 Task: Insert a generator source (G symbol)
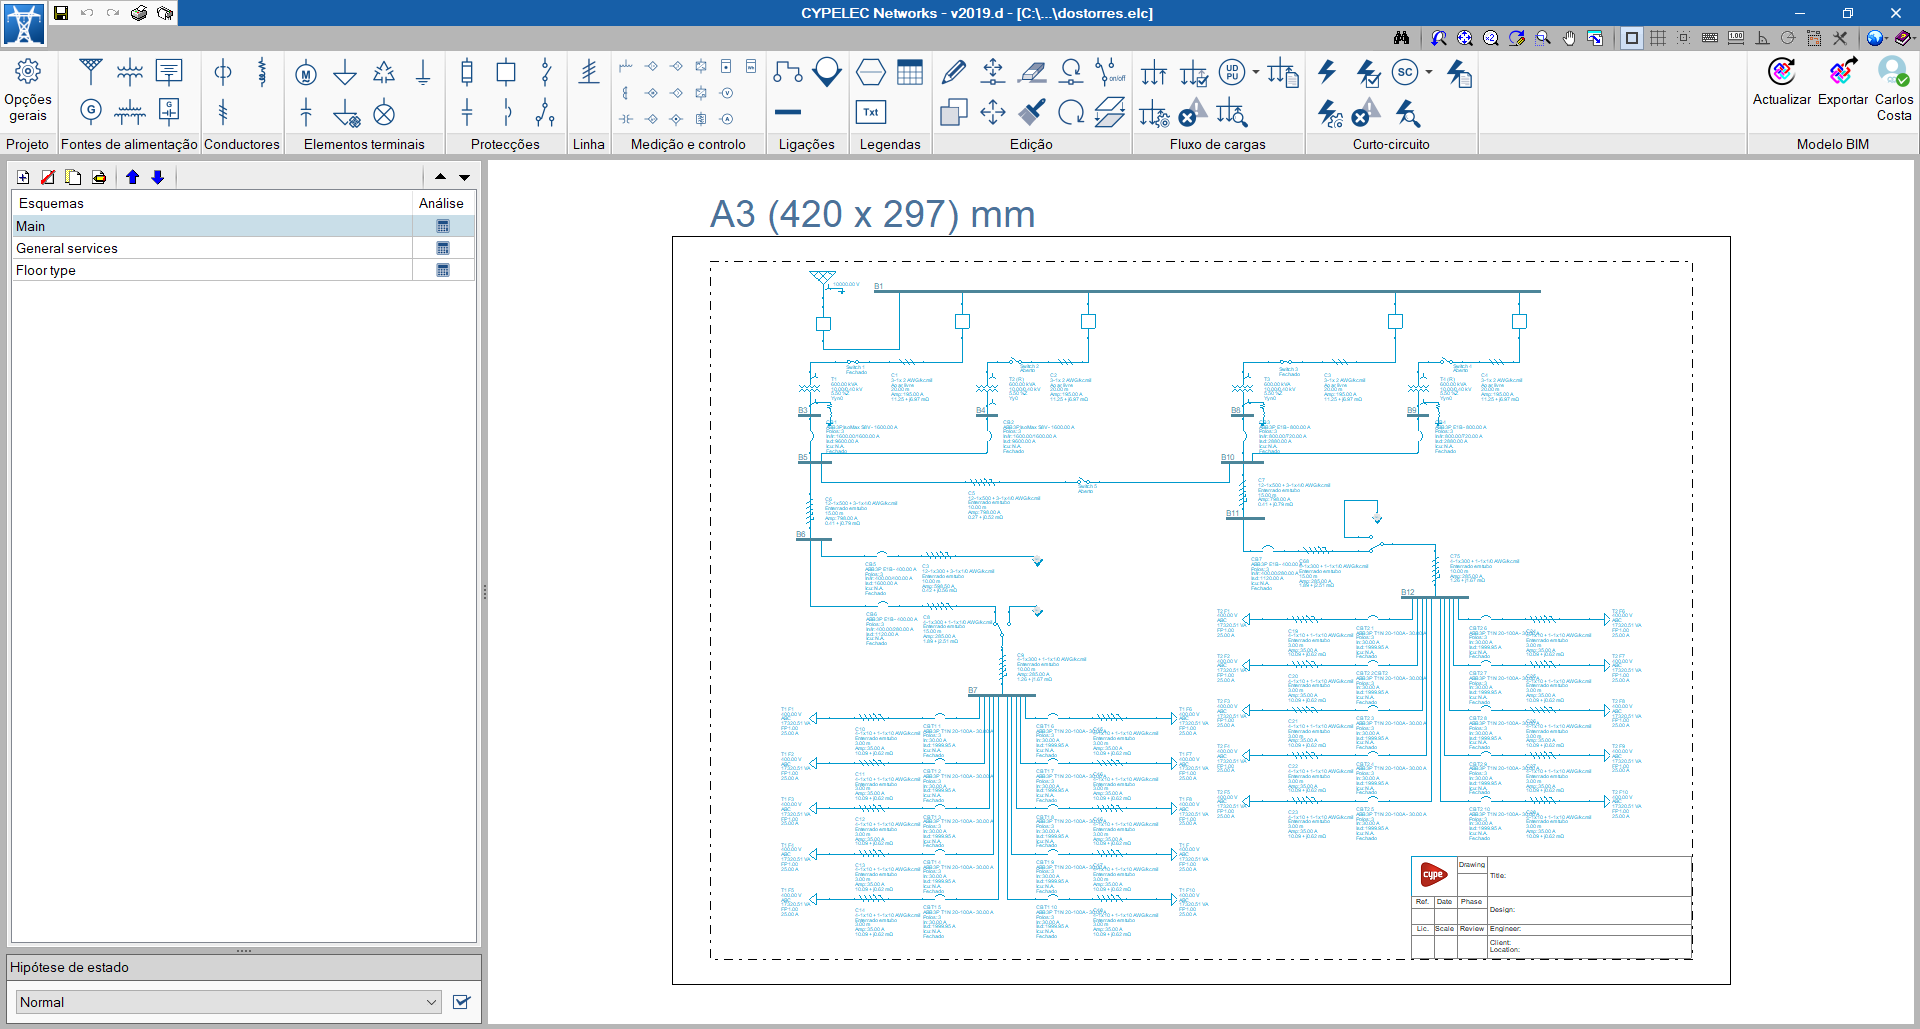click(91, 110)
